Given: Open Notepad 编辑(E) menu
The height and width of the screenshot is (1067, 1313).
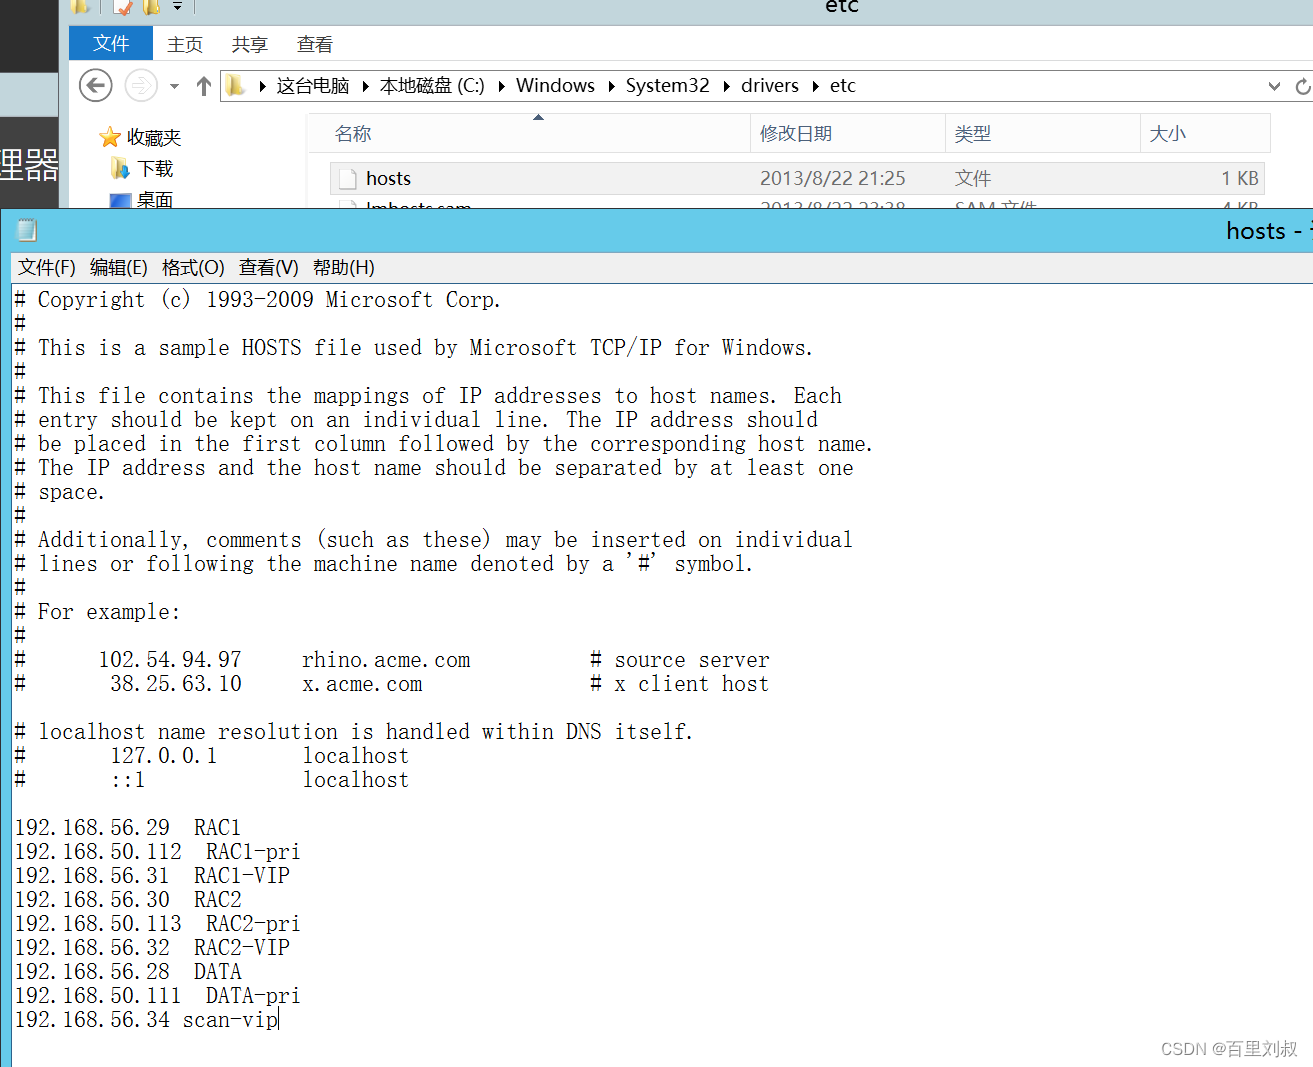Looking at the screenshot, I should 119,267.
